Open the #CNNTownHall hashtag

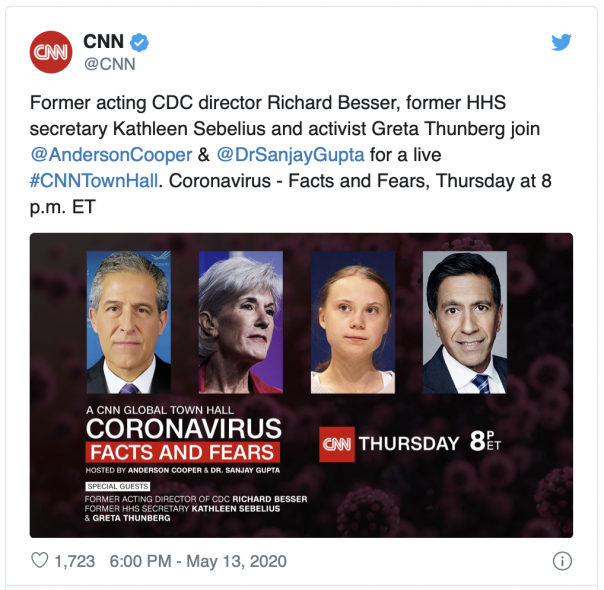[91, 181]
